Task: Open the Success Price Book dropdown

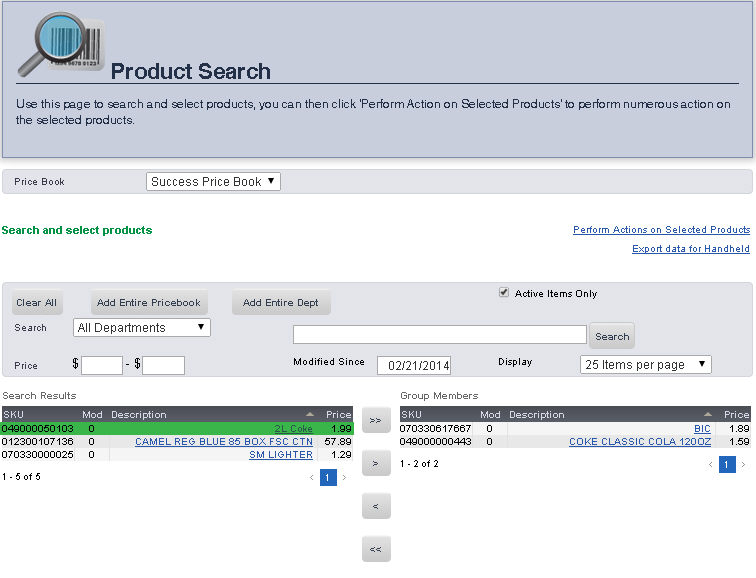Action: (214, 182)
